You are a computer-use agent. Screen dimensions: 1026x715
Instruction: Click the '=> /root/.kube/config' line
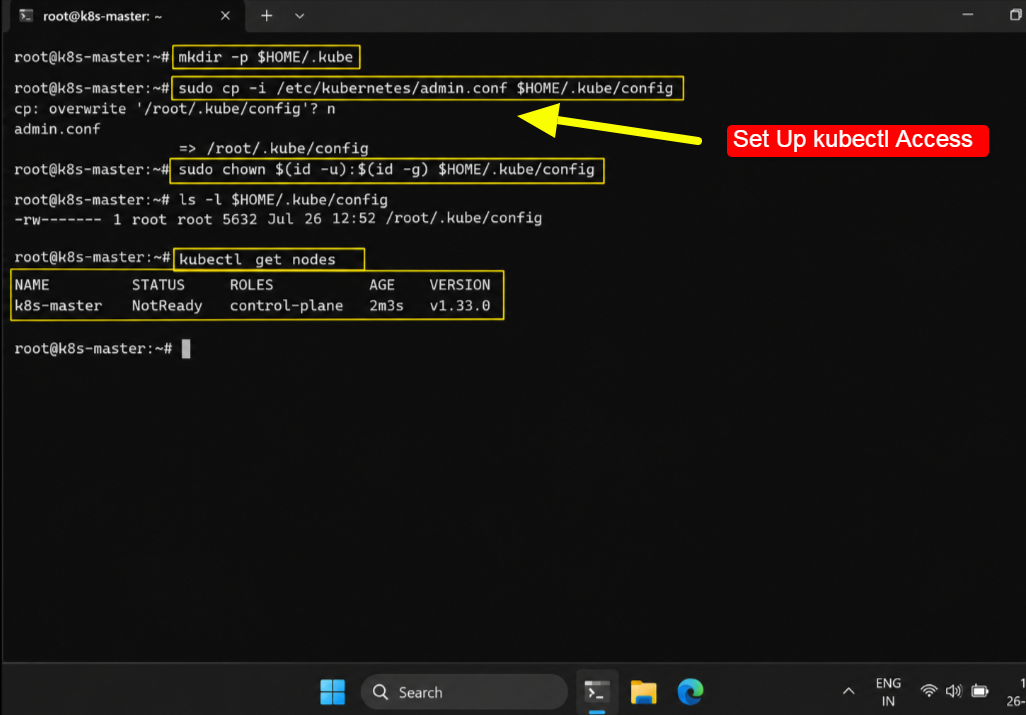tap(274, 148)
